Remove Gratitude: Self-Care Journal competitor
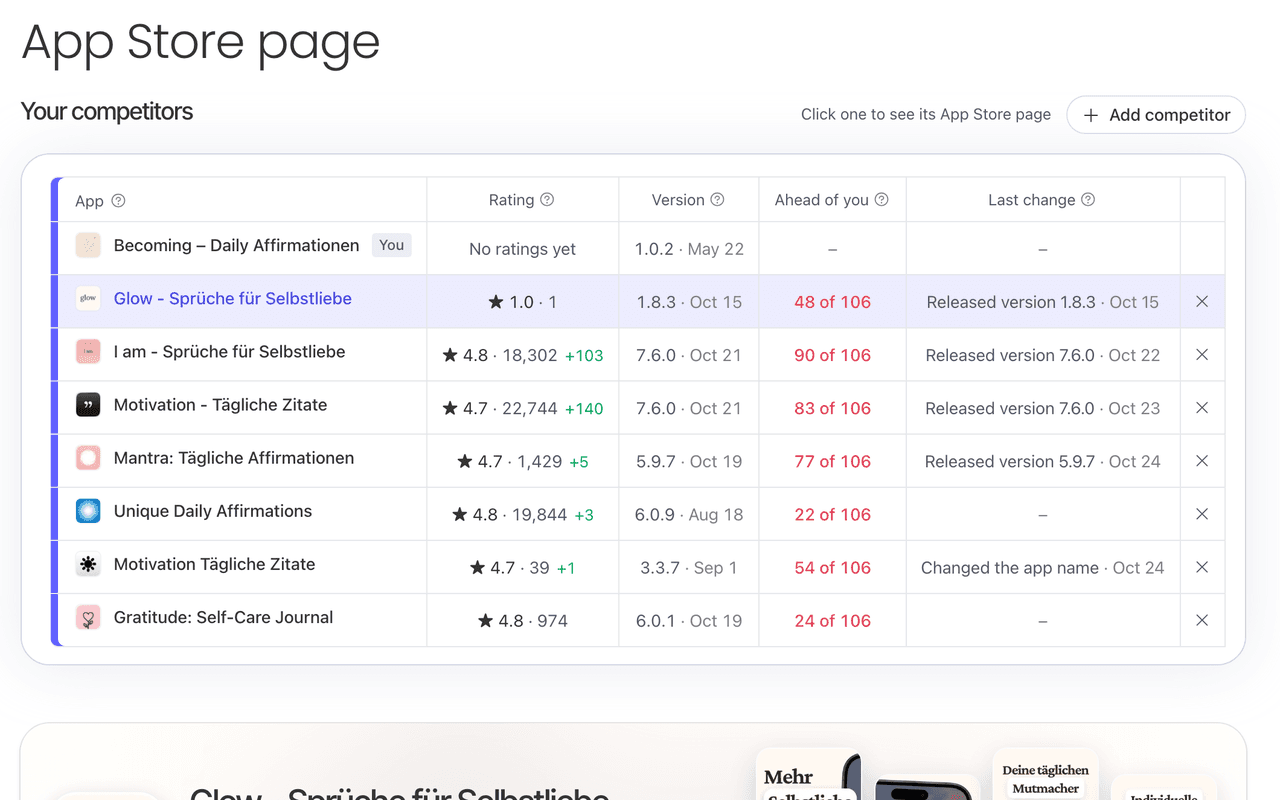The height and width of the screenshot is (800, 1280). [1202, 620]
